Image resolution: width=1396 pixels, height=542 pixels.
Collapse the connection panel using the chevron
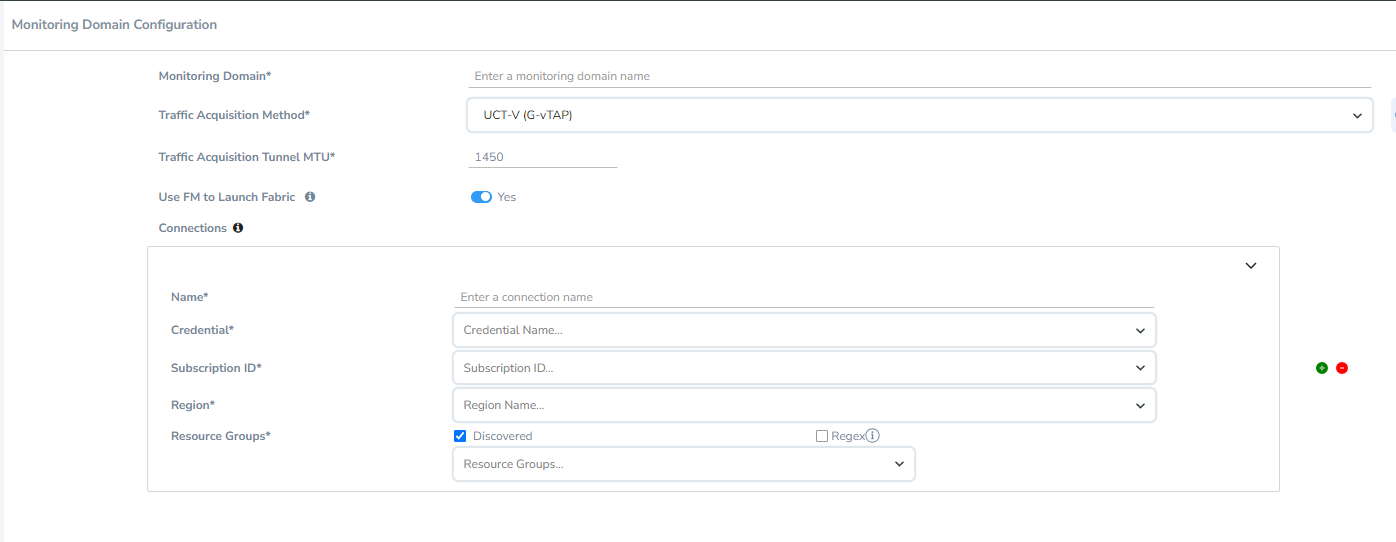coord(1250,266)
